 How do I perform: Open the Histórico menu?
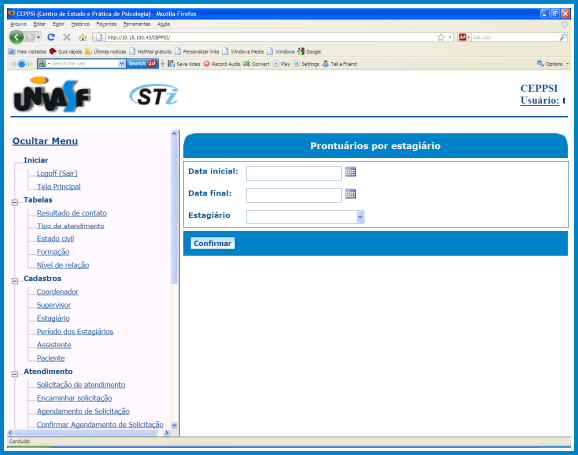point(80,24)
